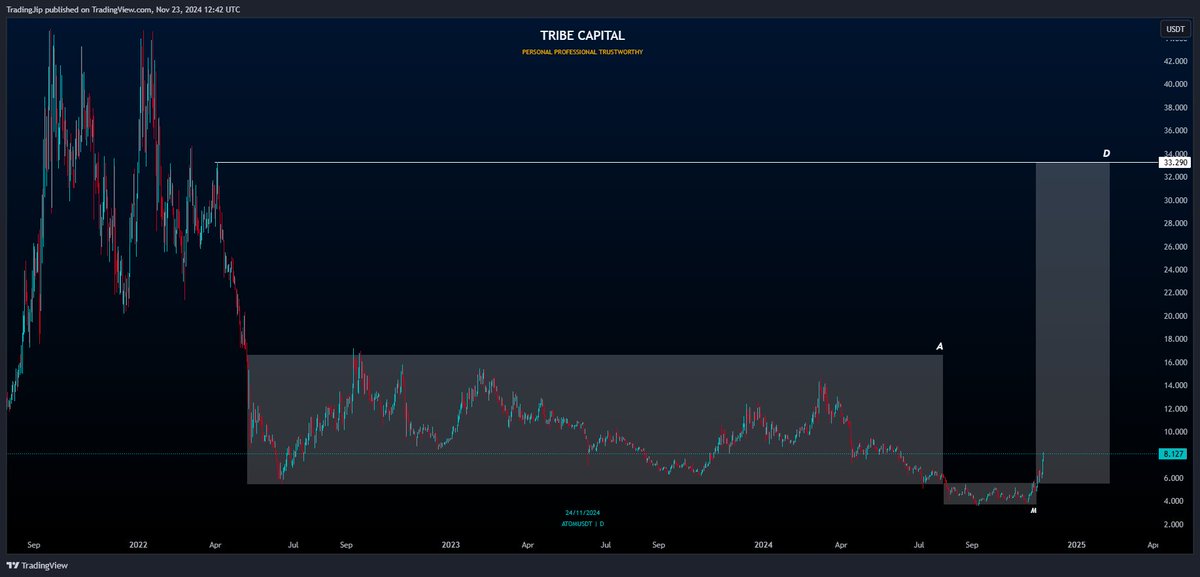Click 10.000 on the price axis
Viewport: 1200px width, 577px height.
(1173, 432)
